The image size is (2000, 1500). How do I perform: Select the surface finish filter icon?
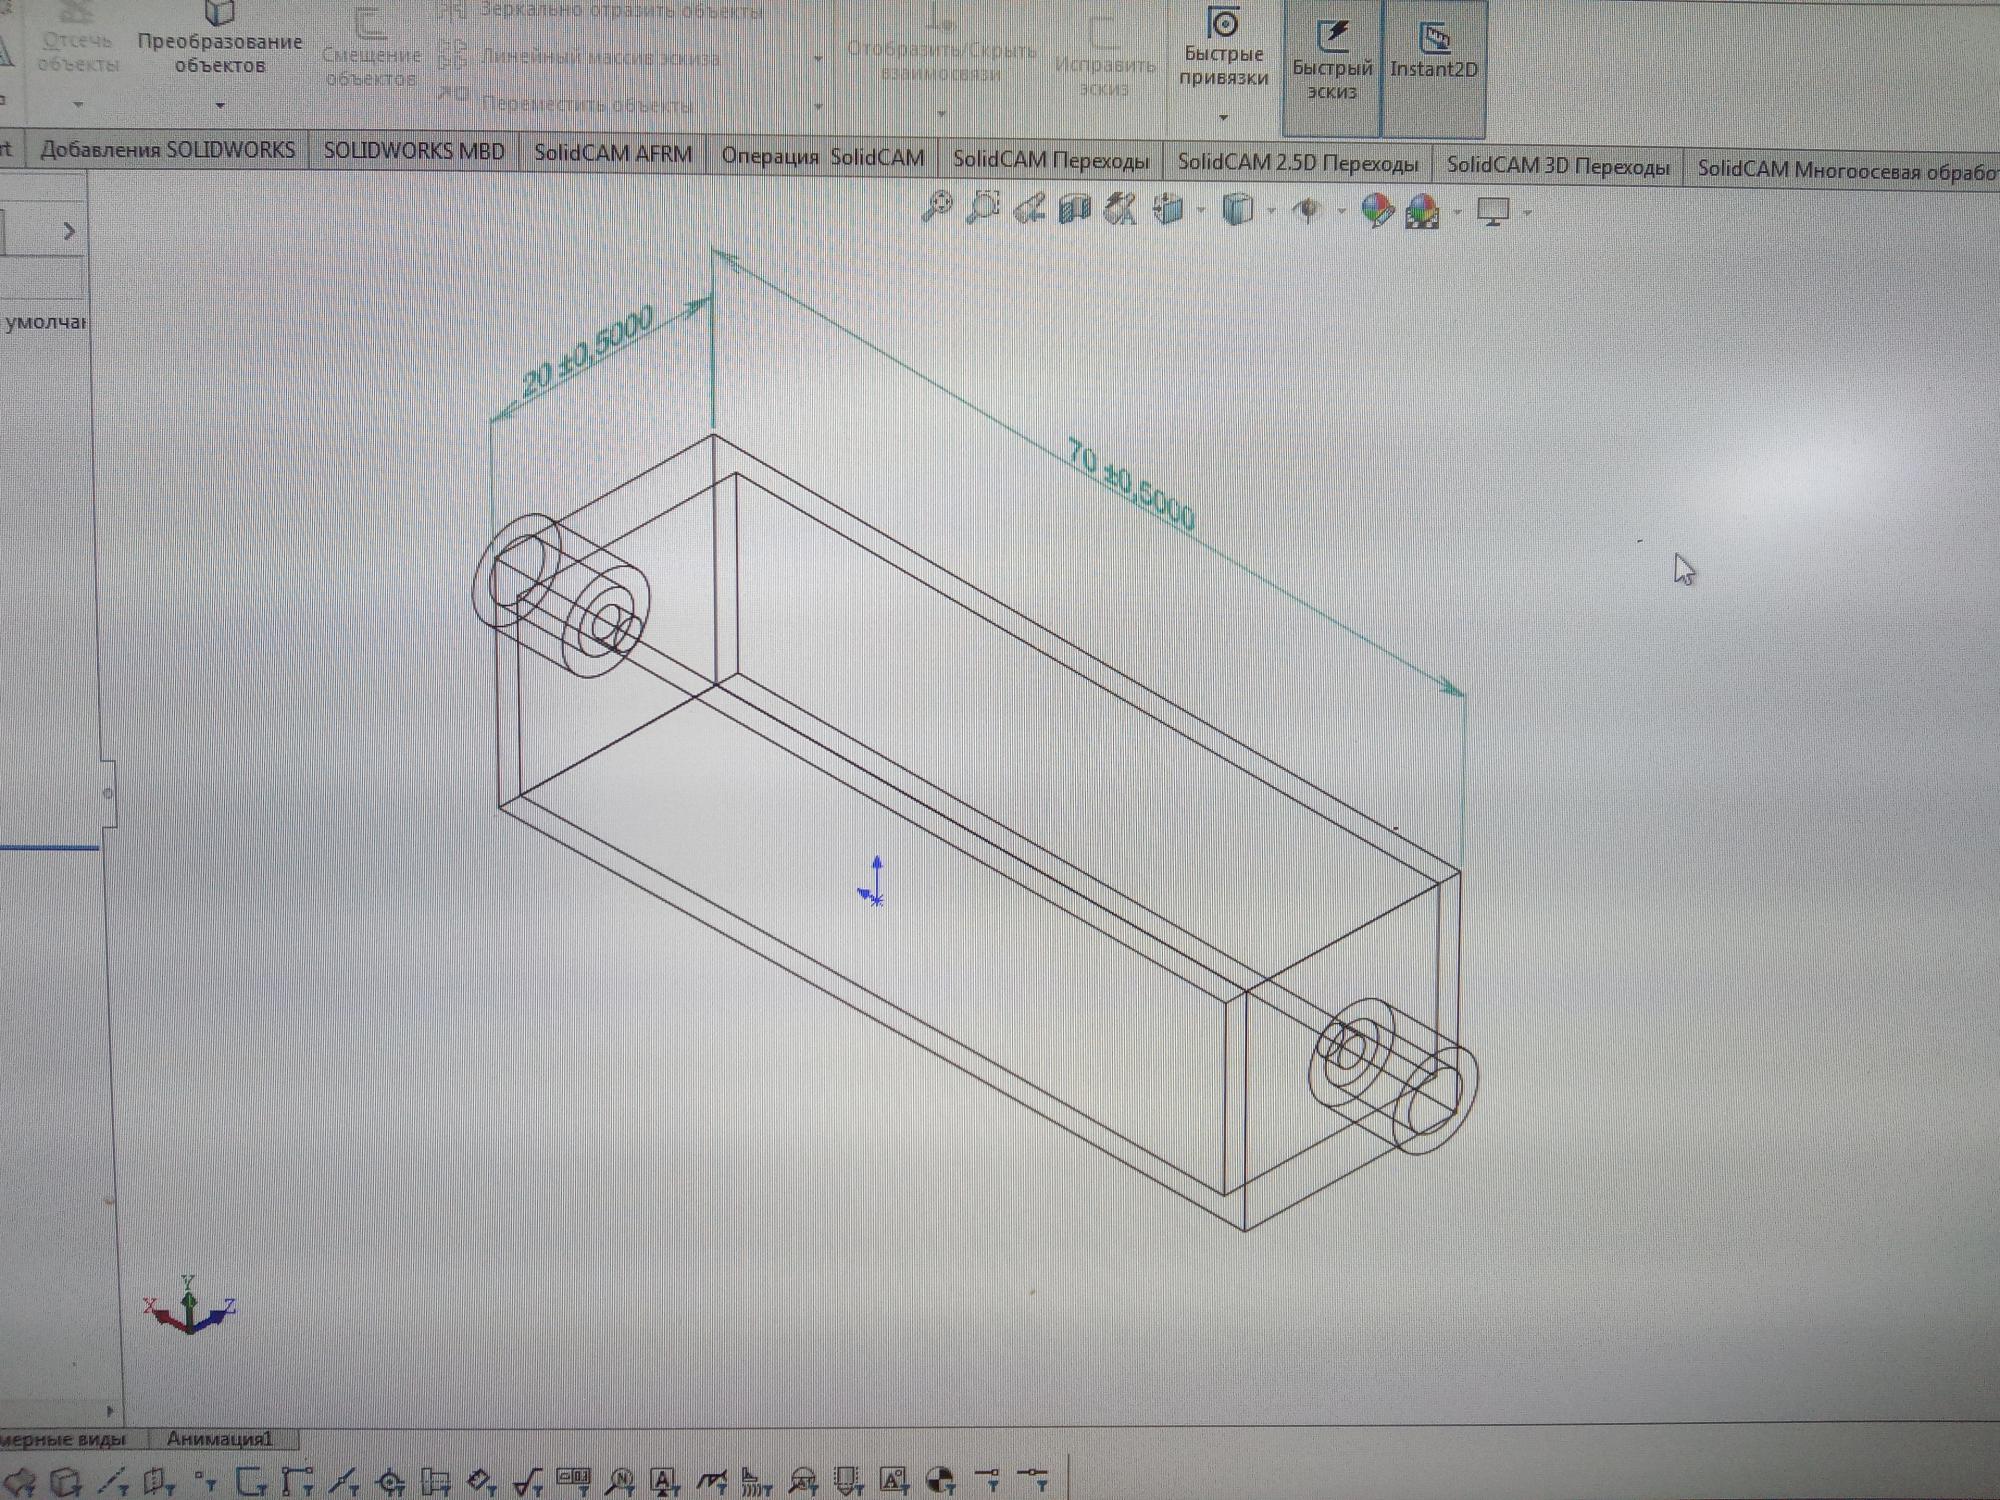[527, 1481]
